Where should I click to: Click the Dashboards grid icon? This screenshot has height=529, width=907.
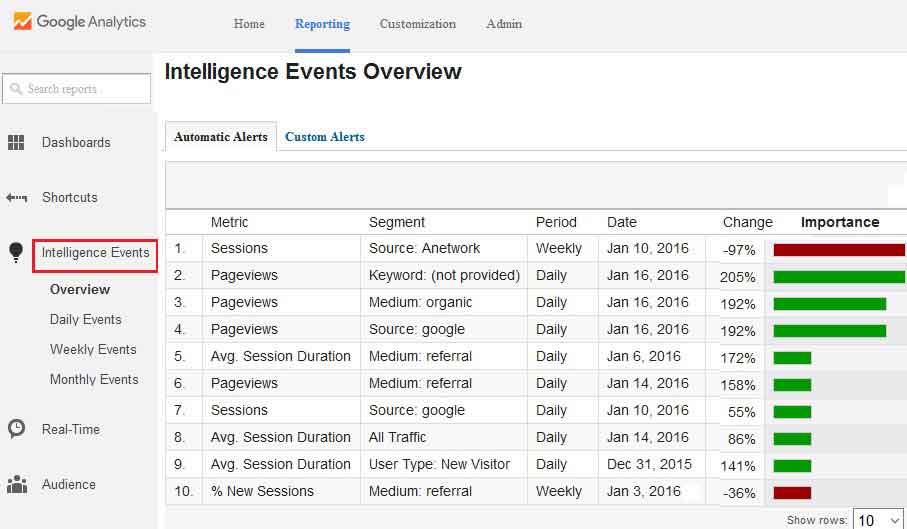tap(16, 142)
